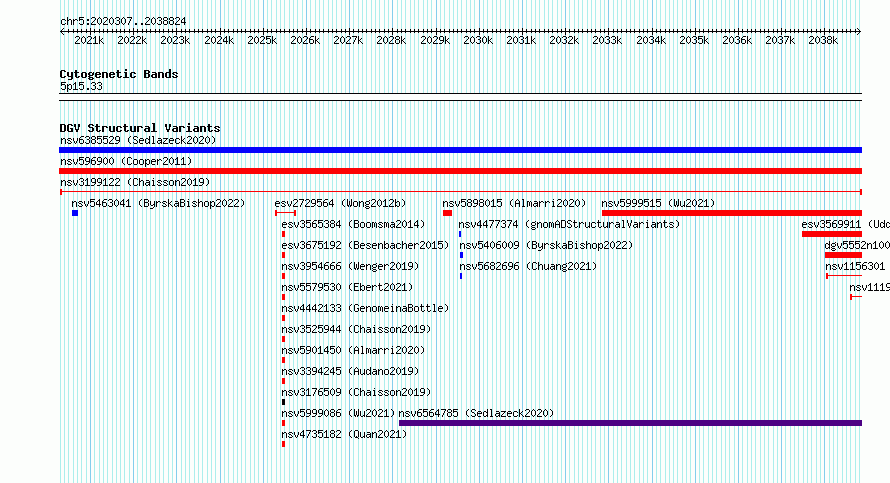Viewport: 890px width, 483px height.
Task: Open nsv5999515 (Wu2021) variant label
Action: (658, 203)
